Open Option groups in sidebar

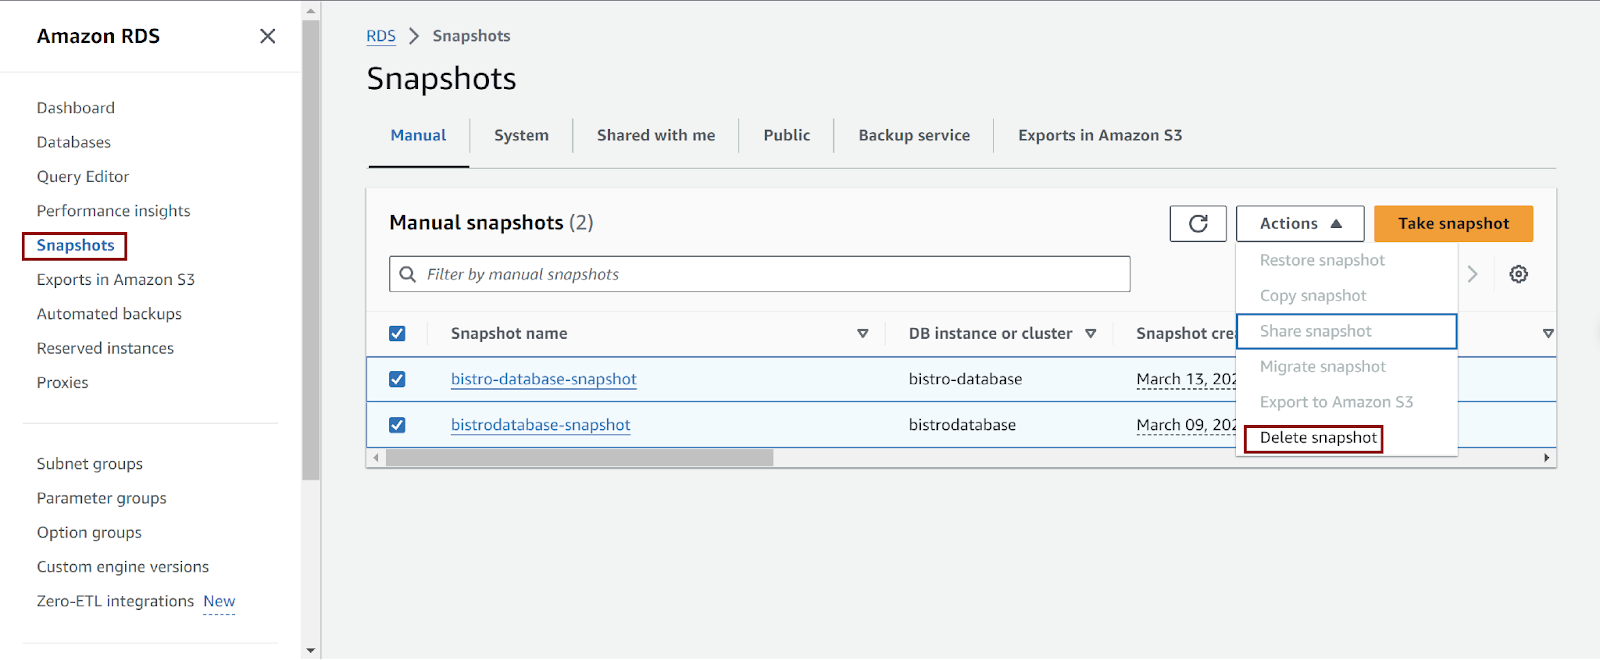tap(89, 533)
